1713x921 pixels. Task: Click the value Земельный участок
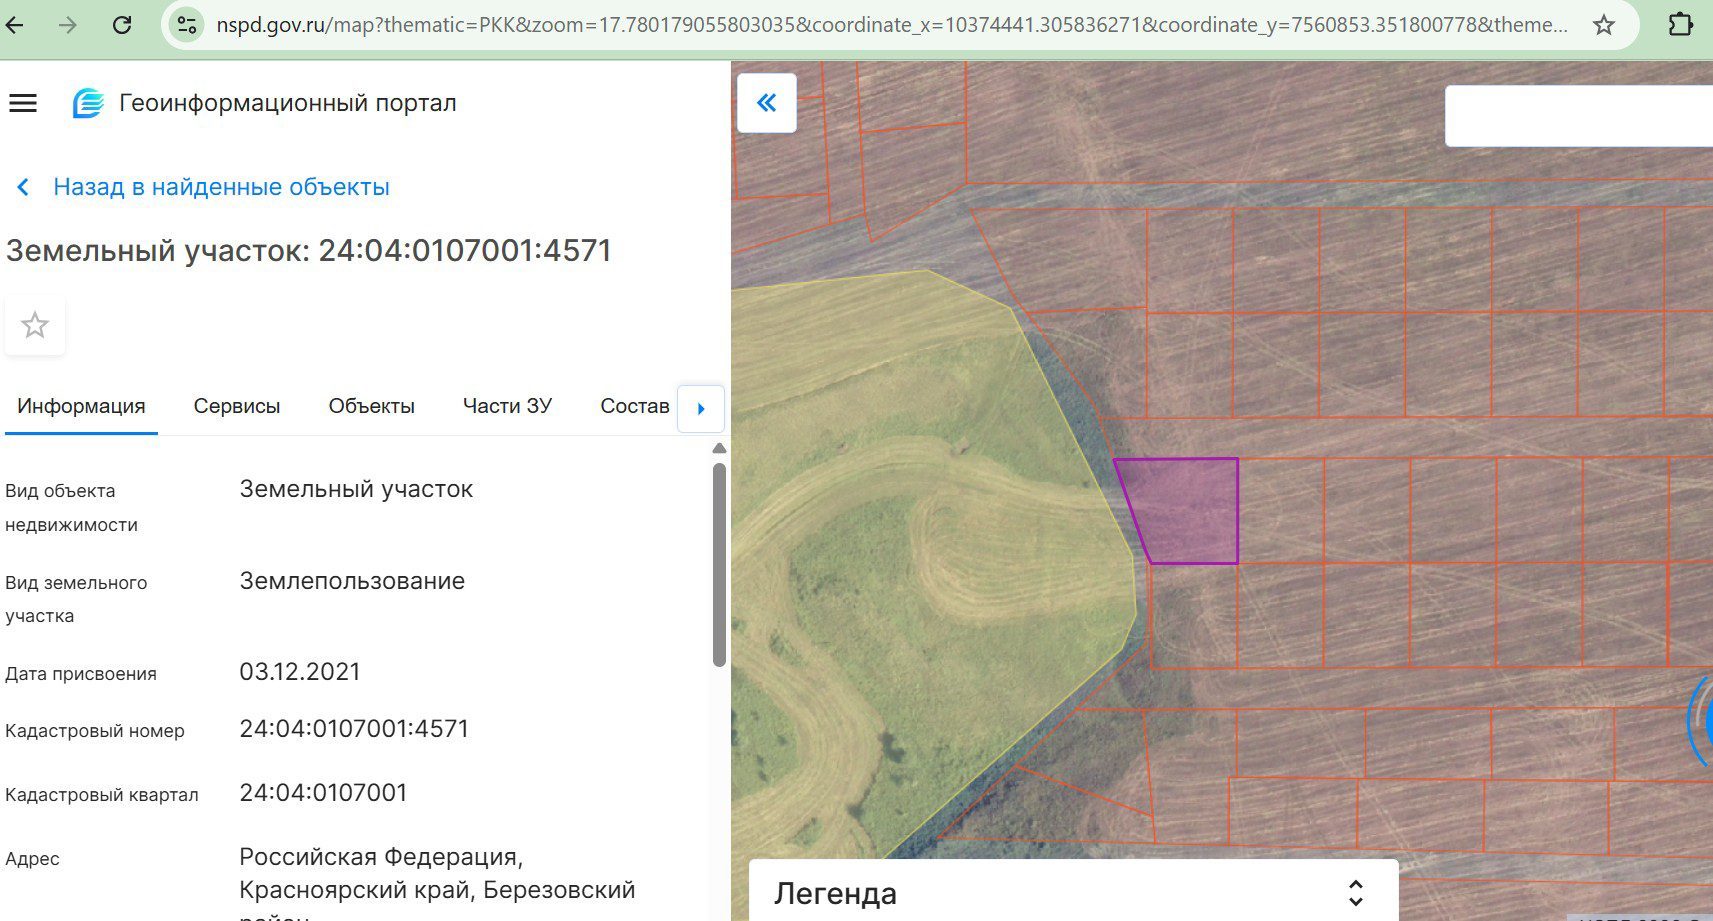356,489
